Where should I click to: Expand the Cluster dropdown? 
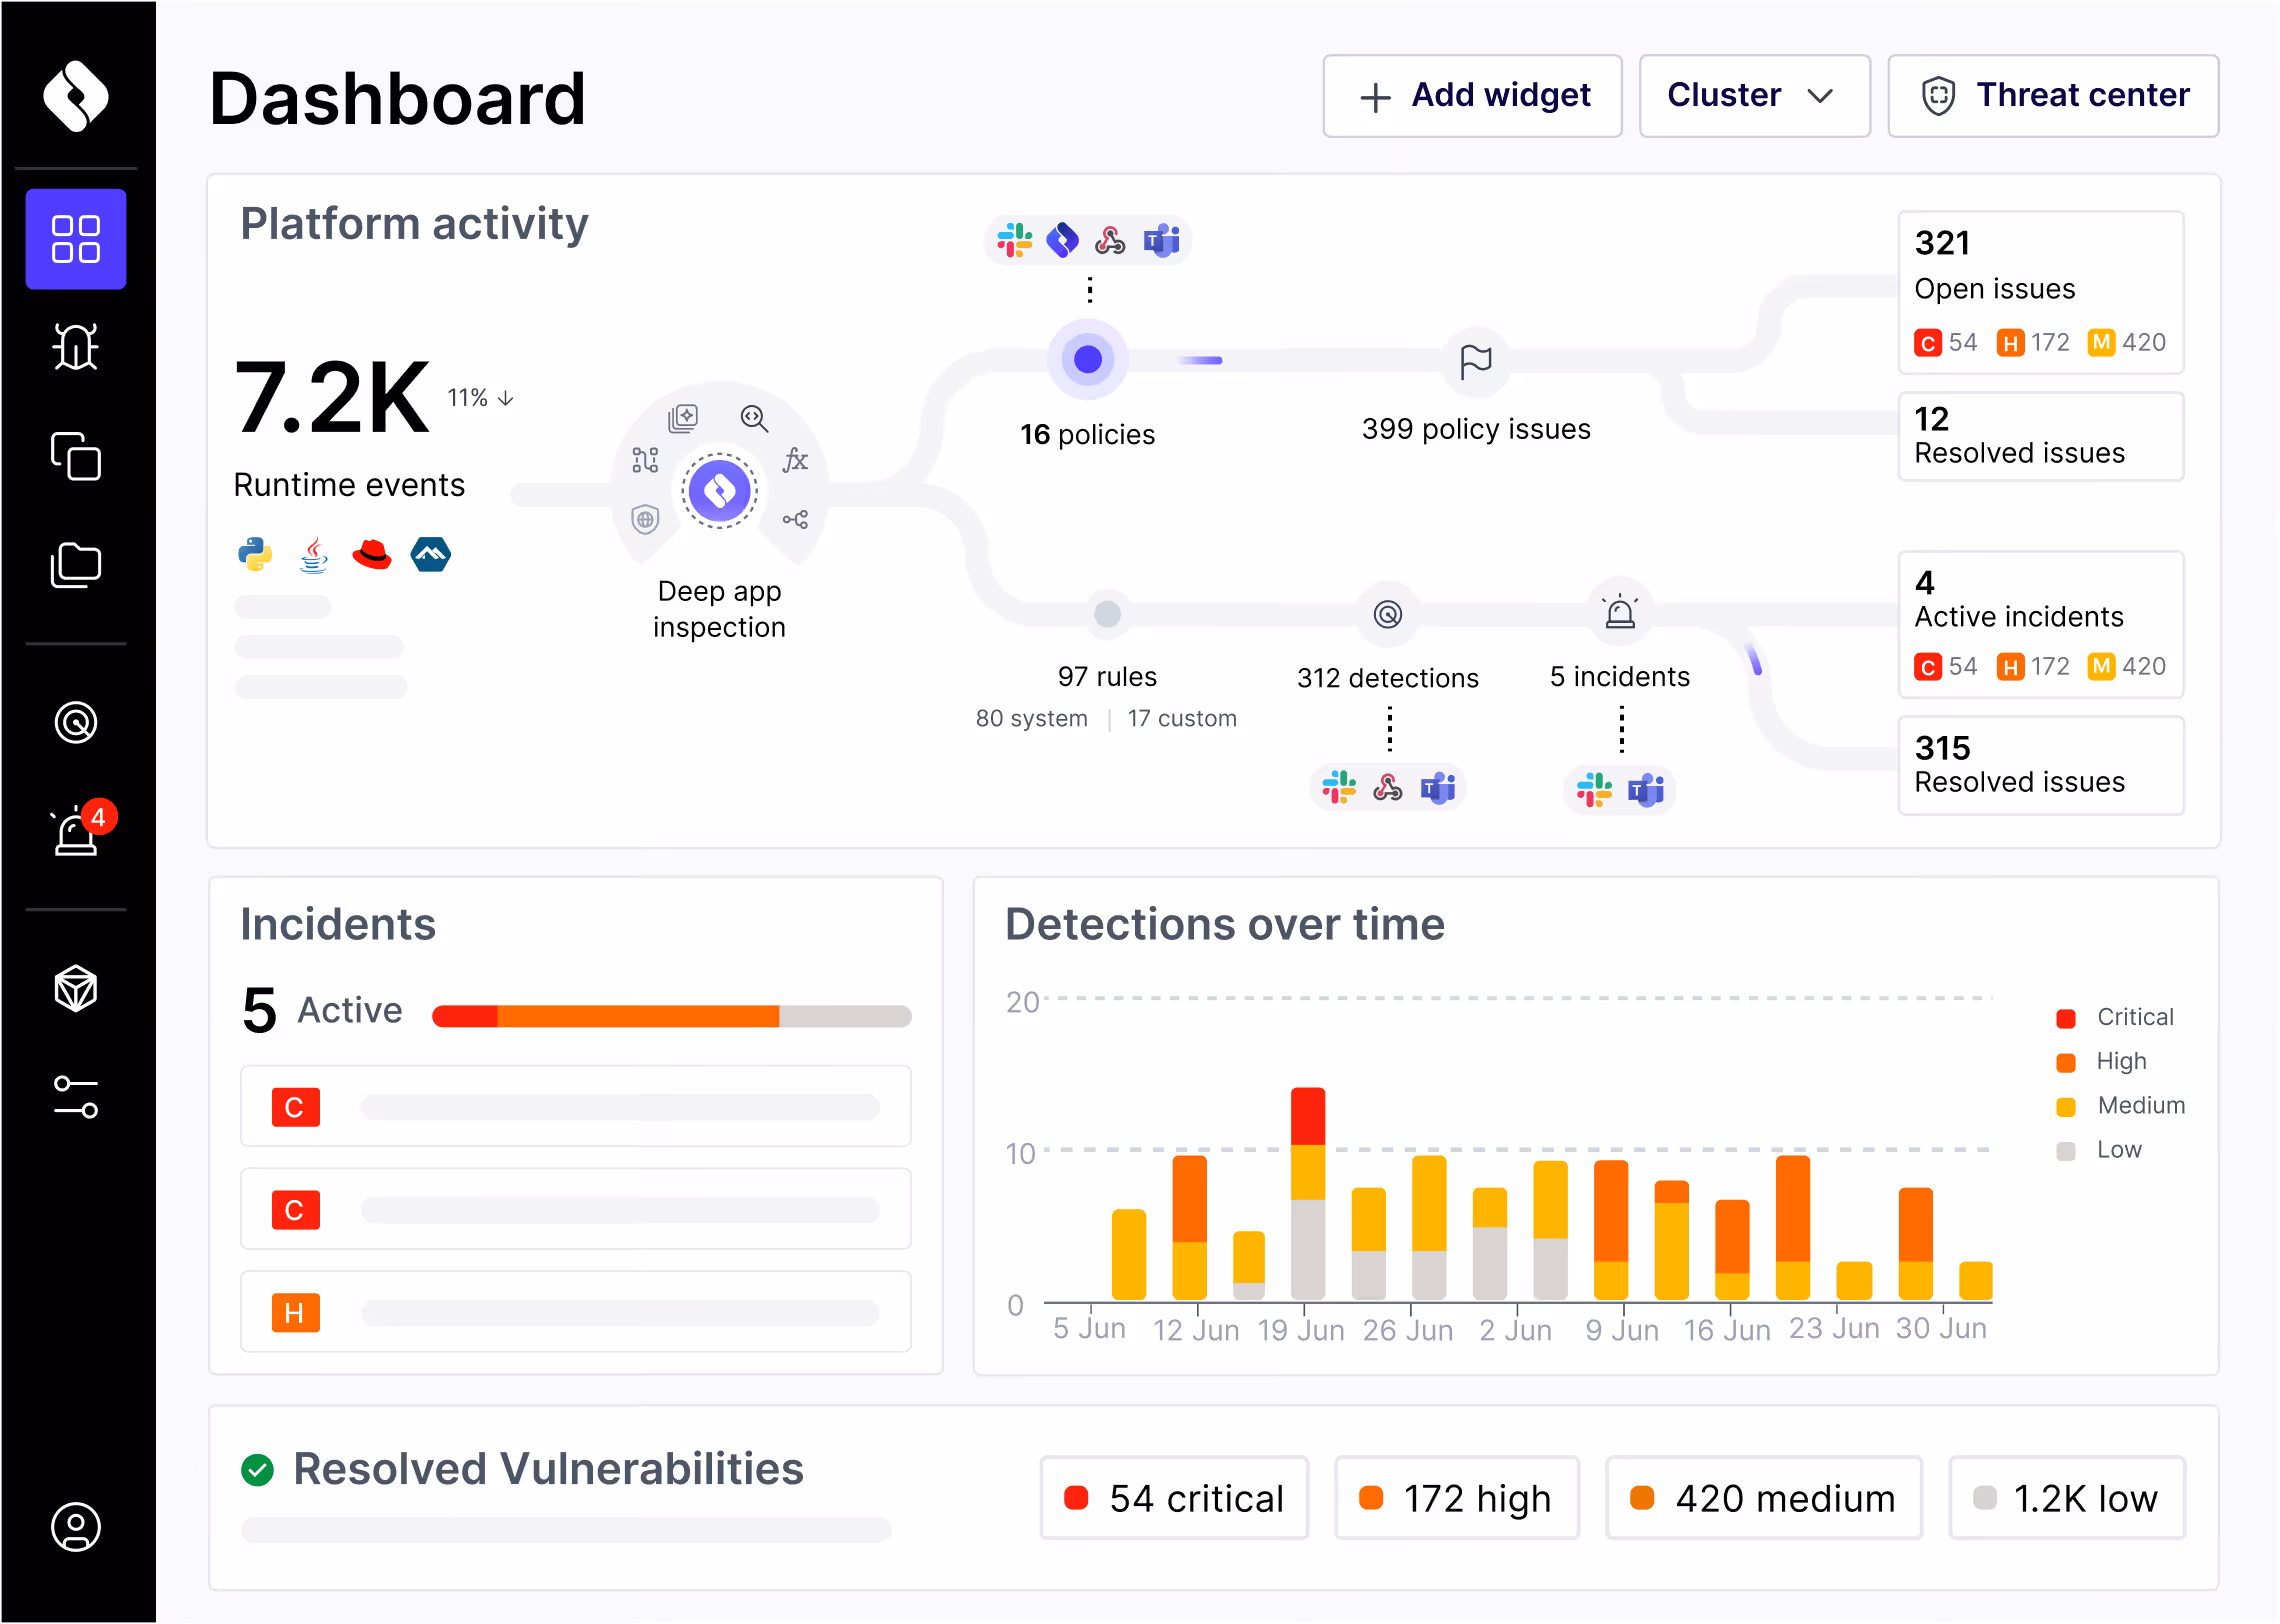click(x=1754, y=96)
